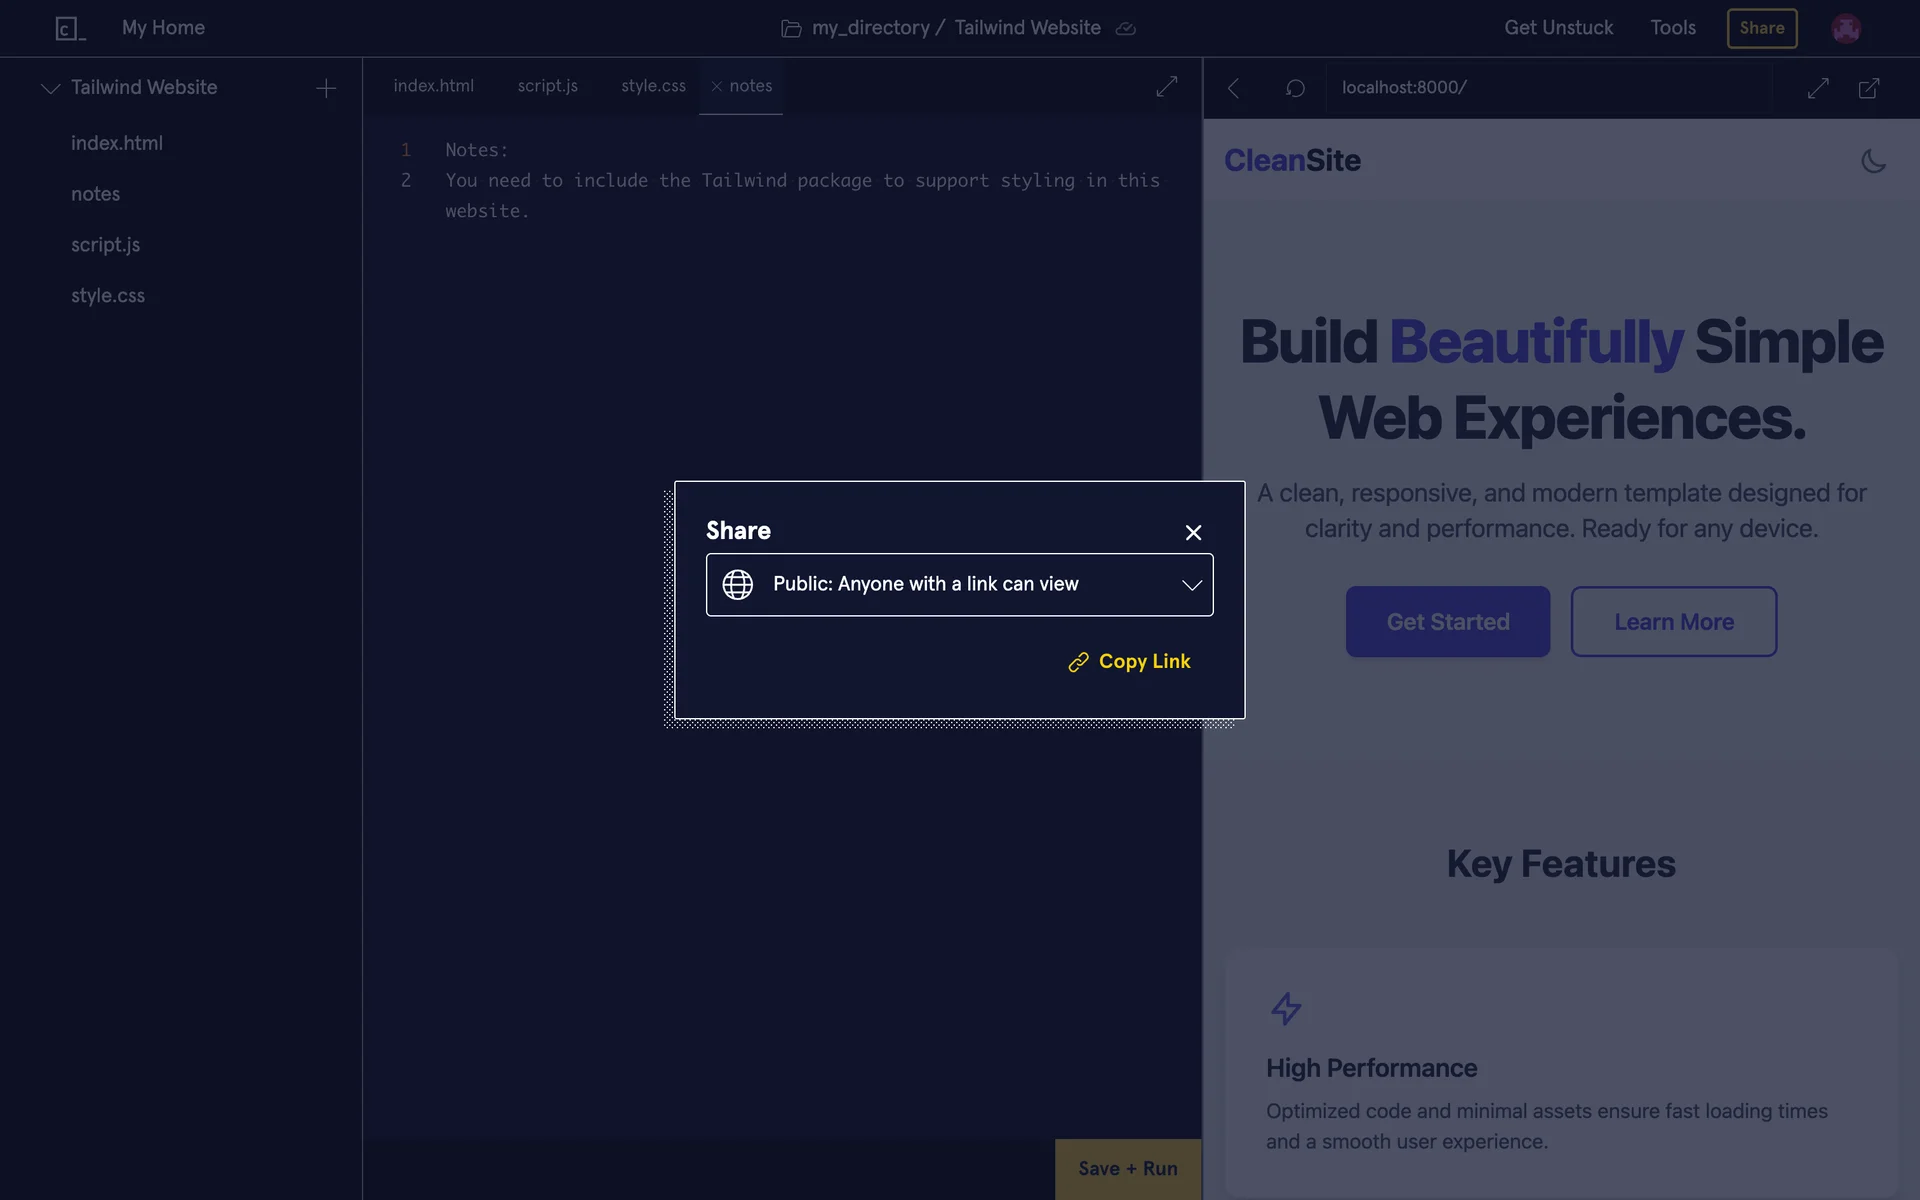The width and height of the screenshot is (1920, 1200).
Task: Click the localhost:8000 address field
Action: pyautogui.click(x=1404, y=88)
